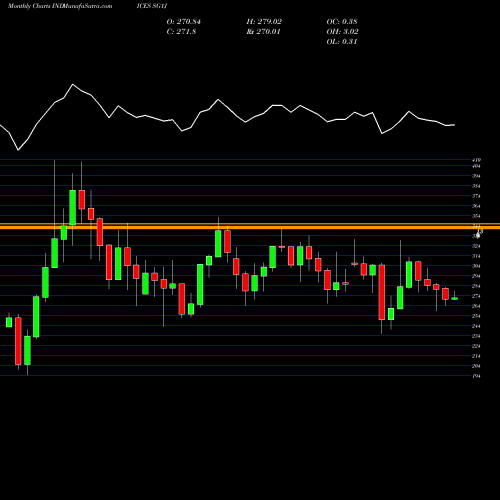The width and height of the screenshot is (500, 500).
Task: Select the open value 'O: 270.84'
Action: tap(184, 22)
